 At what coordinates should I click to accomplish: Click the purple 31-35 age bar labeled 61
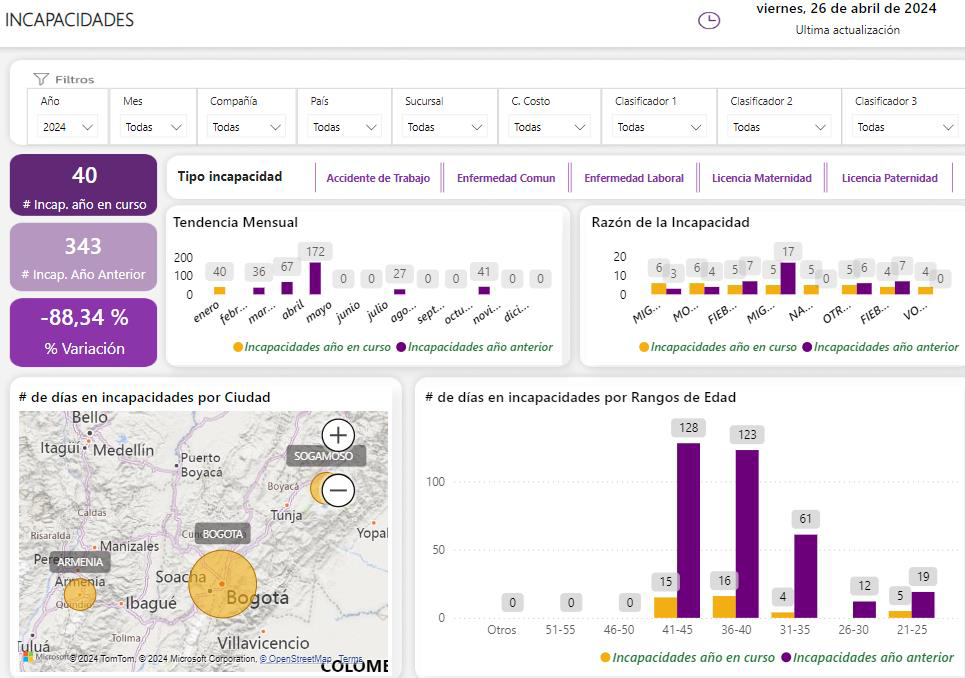(806, 576)
